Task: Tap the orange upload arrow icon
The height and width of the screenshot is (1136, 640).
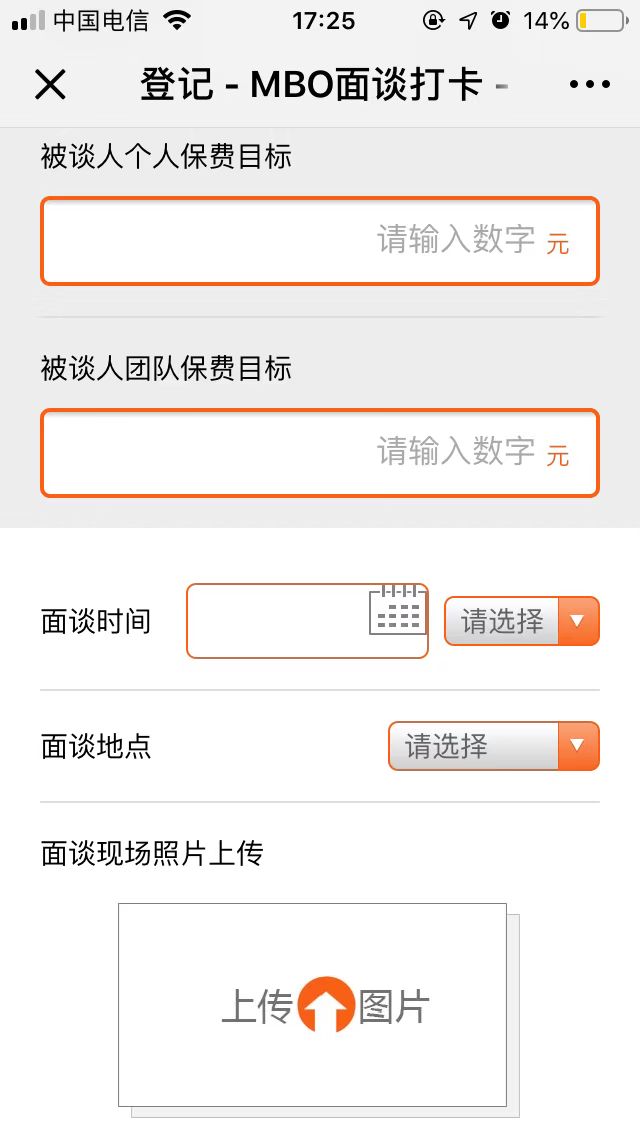Action: click(326, 1005)
